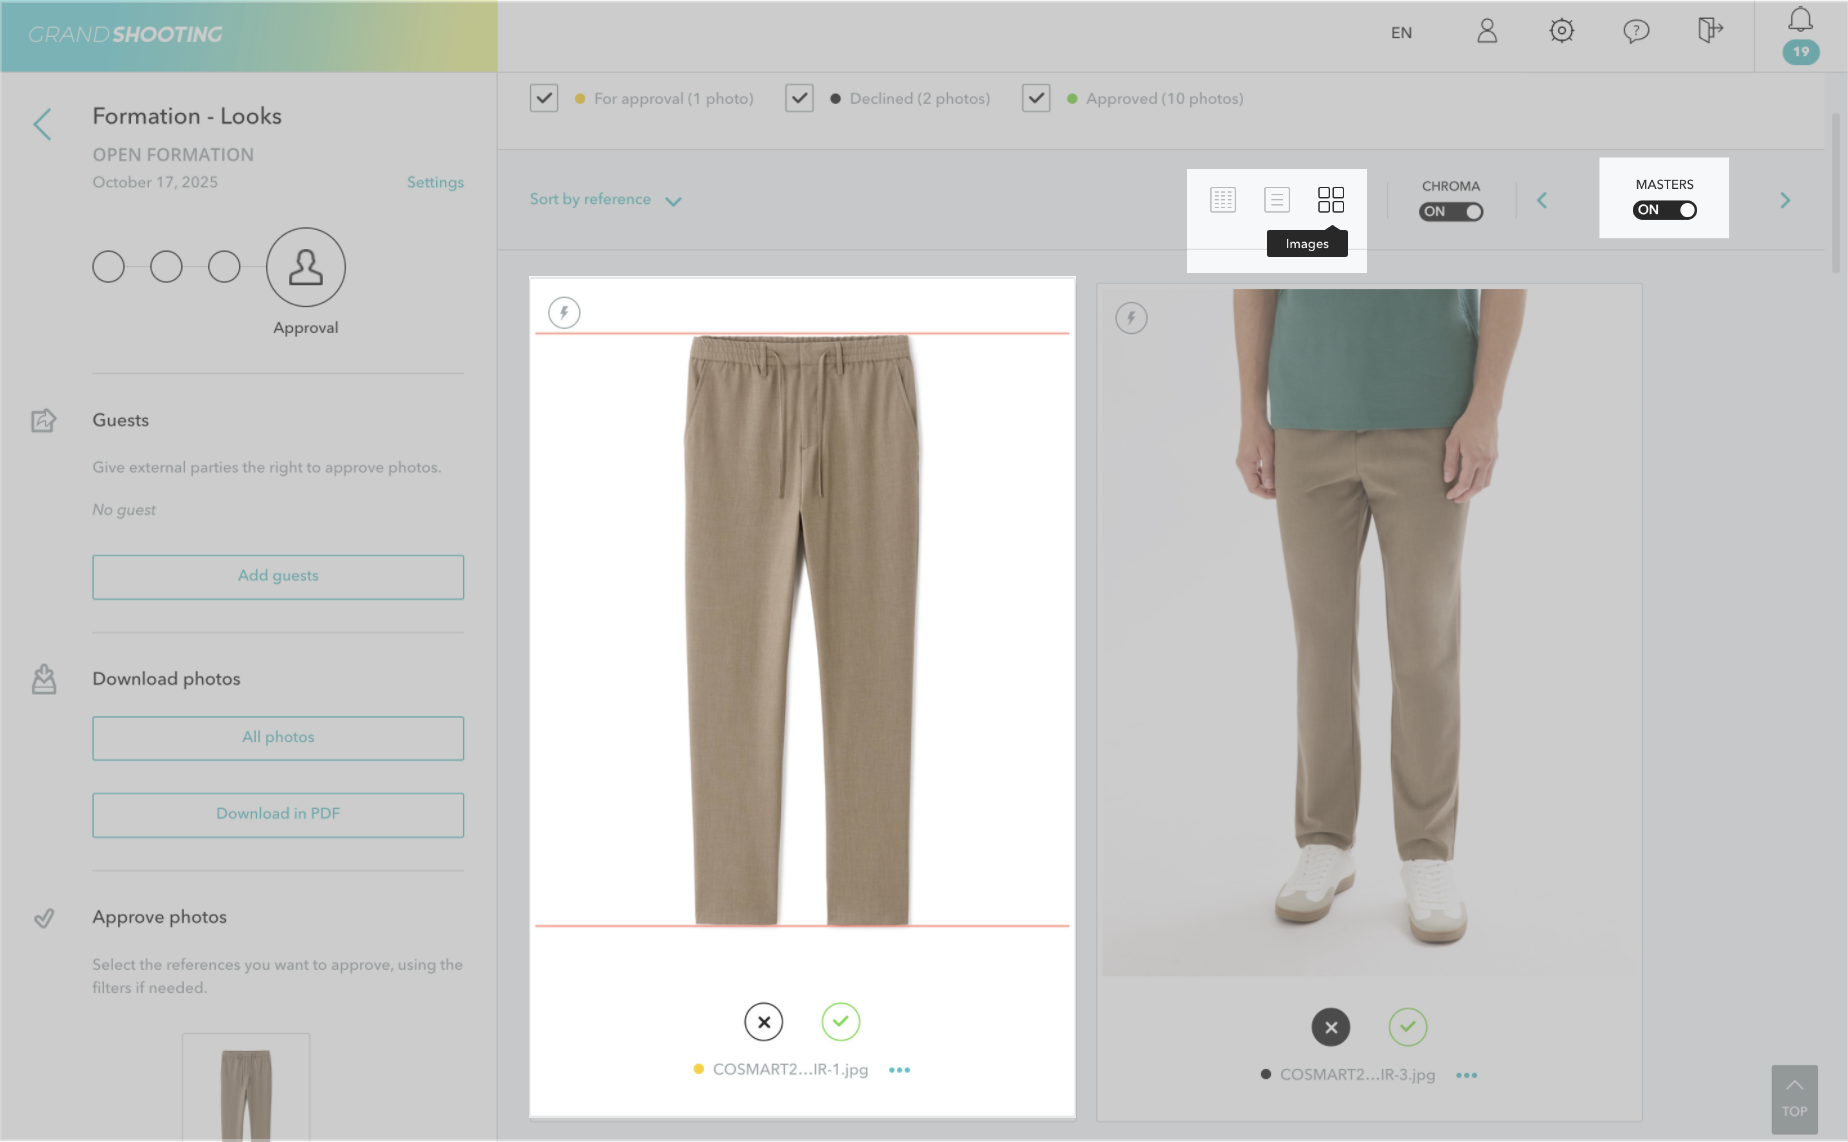Open the trousers product photo

pos(802,630)
